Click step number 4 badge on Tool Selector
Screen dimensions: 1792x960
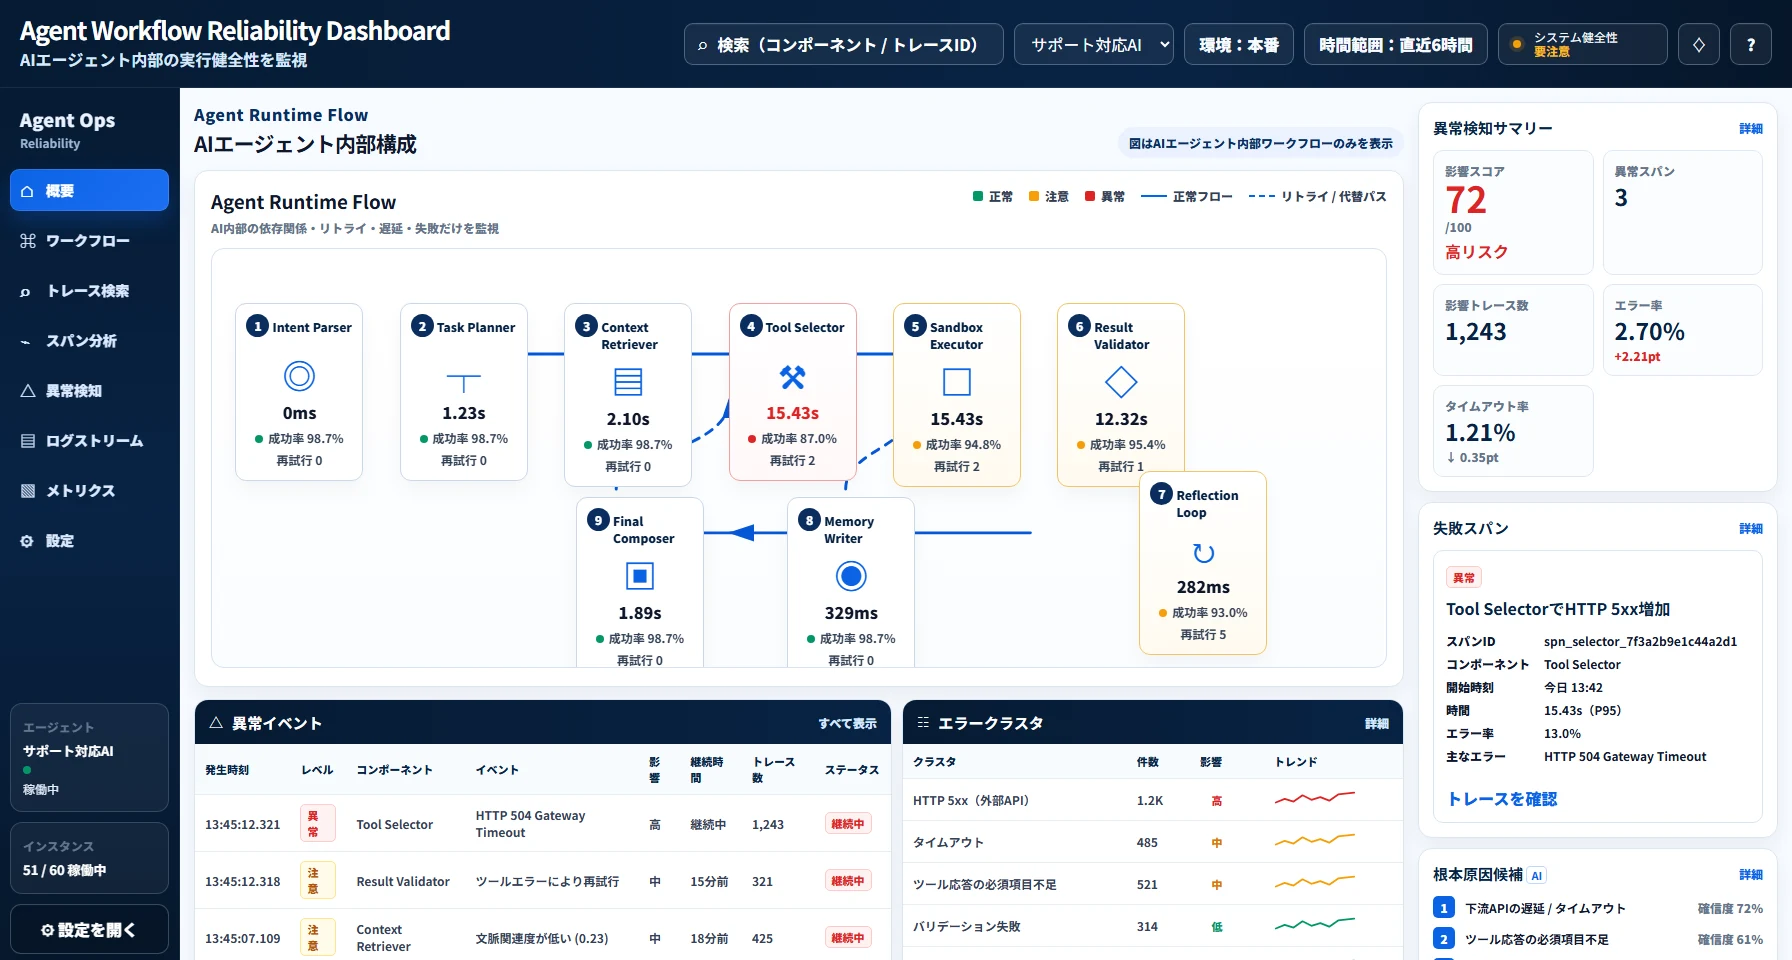[x=751, y=326]
